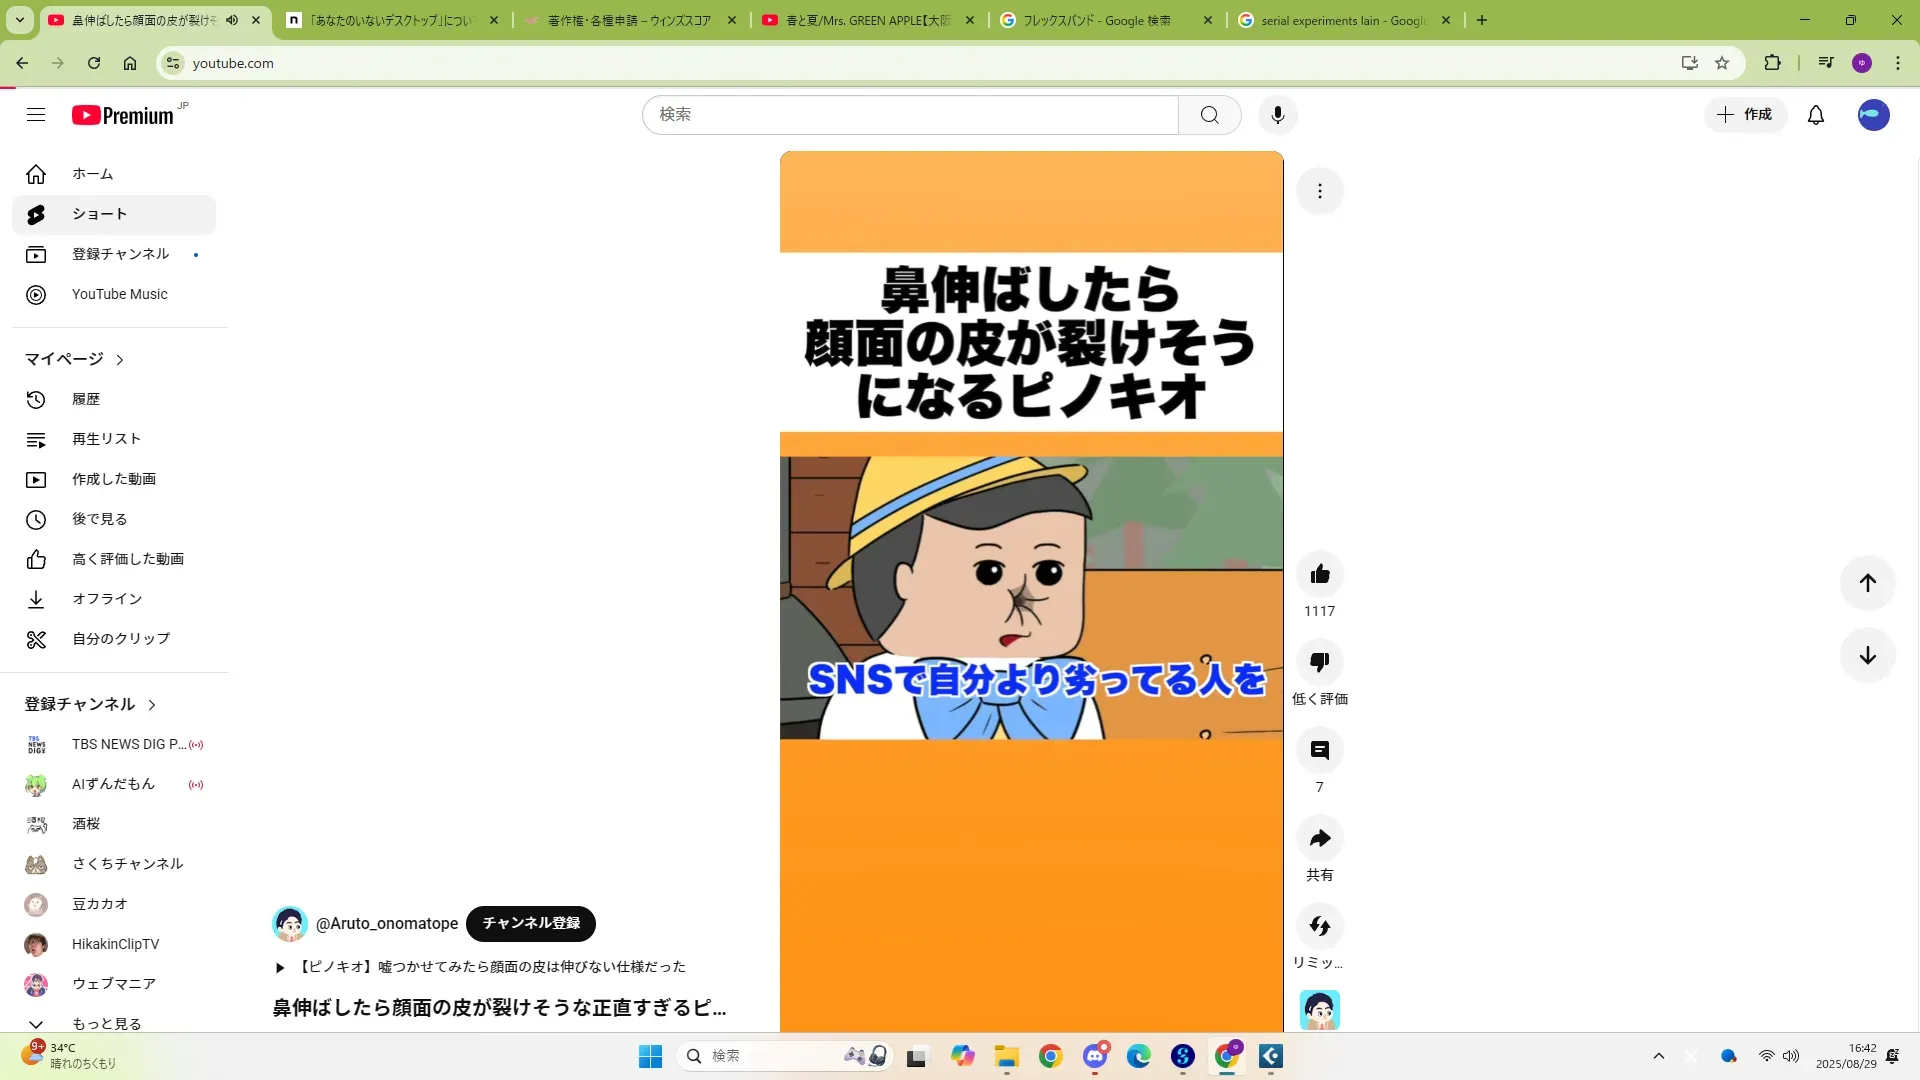Select ホーム in the sidebar
This screenshot has width=1920, height=1080.
tap(92, 174)
